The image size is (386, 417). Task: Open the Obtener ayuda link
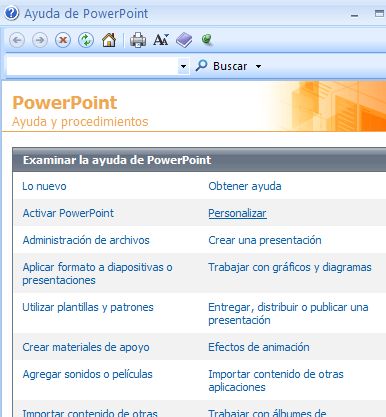(245, 186)
